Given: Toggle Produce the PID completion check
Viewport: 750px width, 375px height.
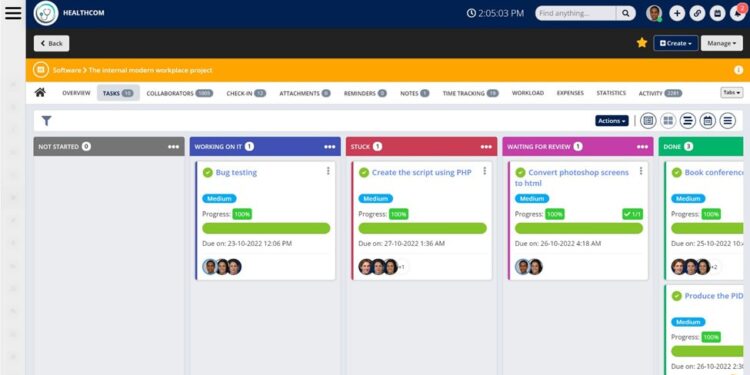Looking at the screenshot, I should pyautogui.click(x=677, y=296).
